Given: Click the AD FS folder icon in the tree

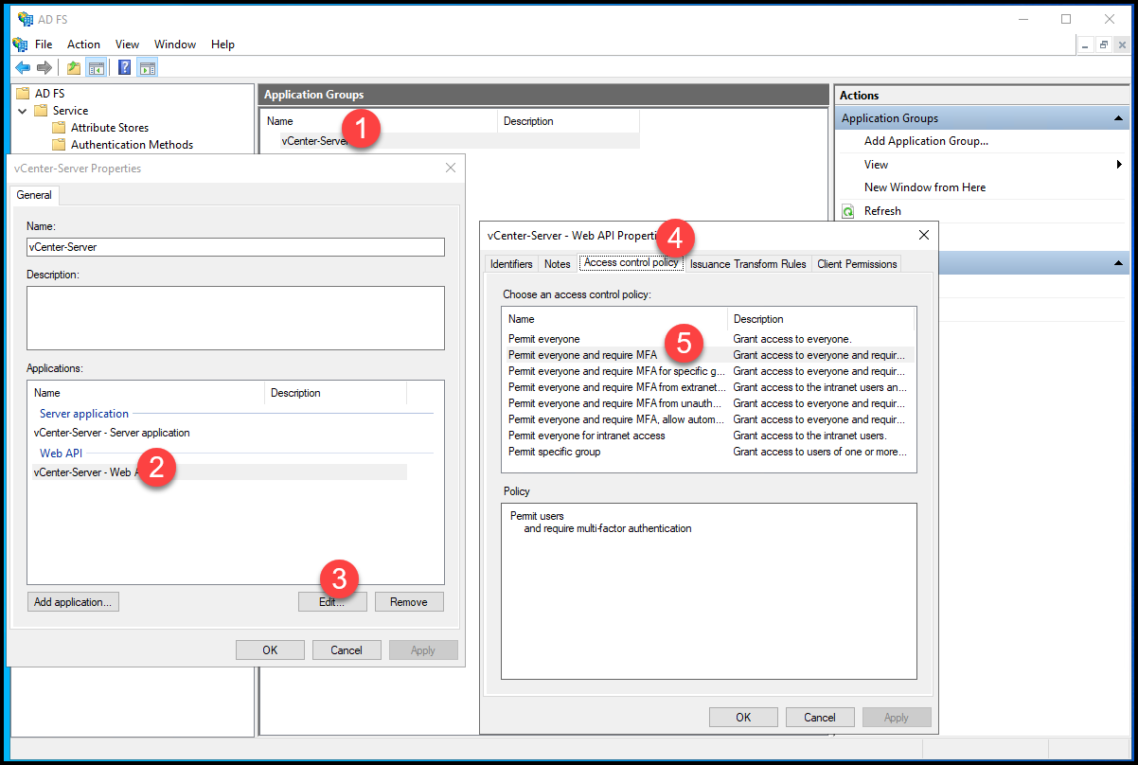Looking at the screenshot, I should tap(23, 92).
